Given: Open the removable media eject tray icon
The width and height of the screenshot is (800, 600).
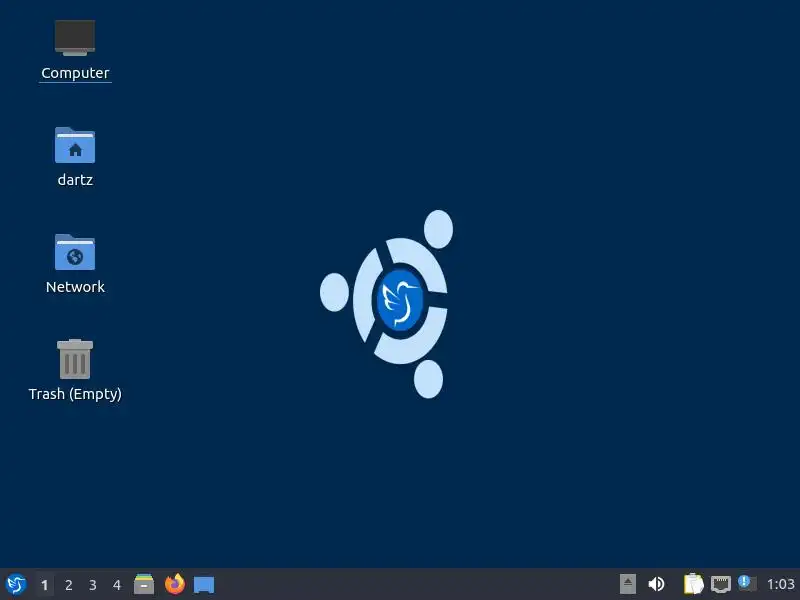Looking at the screenshot, I should pos(628,584).
